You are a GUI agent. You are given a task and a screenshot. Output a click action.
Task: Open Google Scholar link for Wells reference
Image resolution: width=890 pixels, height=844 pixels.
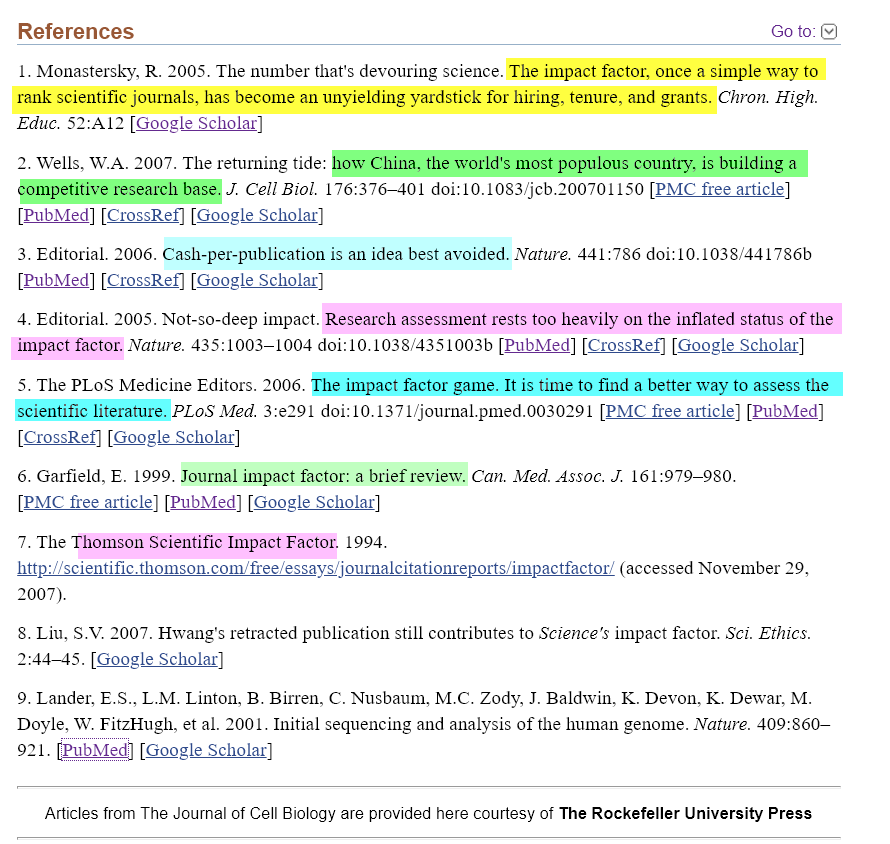tap(257, 215)
